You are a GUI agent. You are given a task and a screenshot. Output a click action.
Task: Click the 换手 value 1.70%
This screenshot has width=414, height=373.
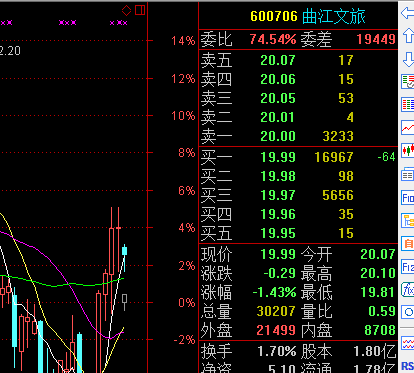point(277,351)
